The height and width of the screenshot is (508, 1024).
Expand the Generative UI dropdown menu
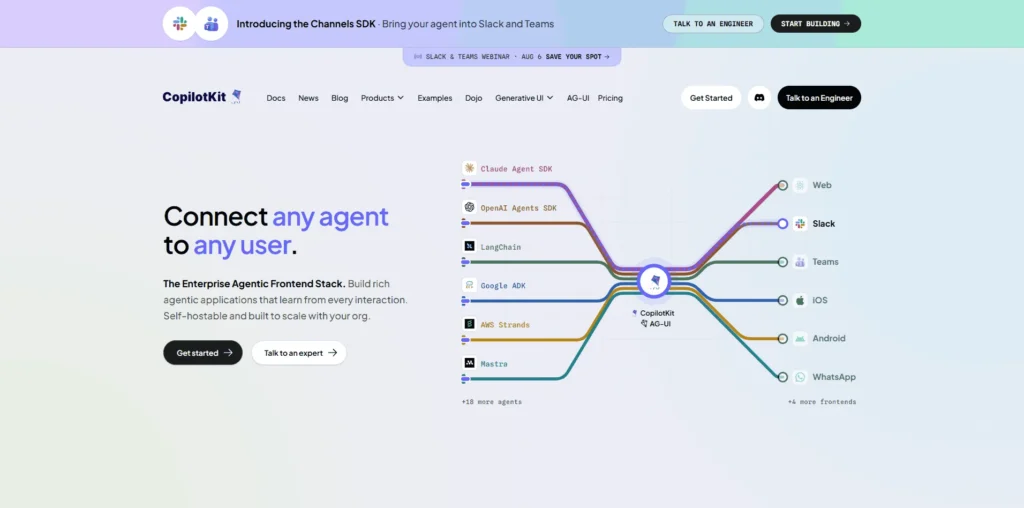(524, 98)
